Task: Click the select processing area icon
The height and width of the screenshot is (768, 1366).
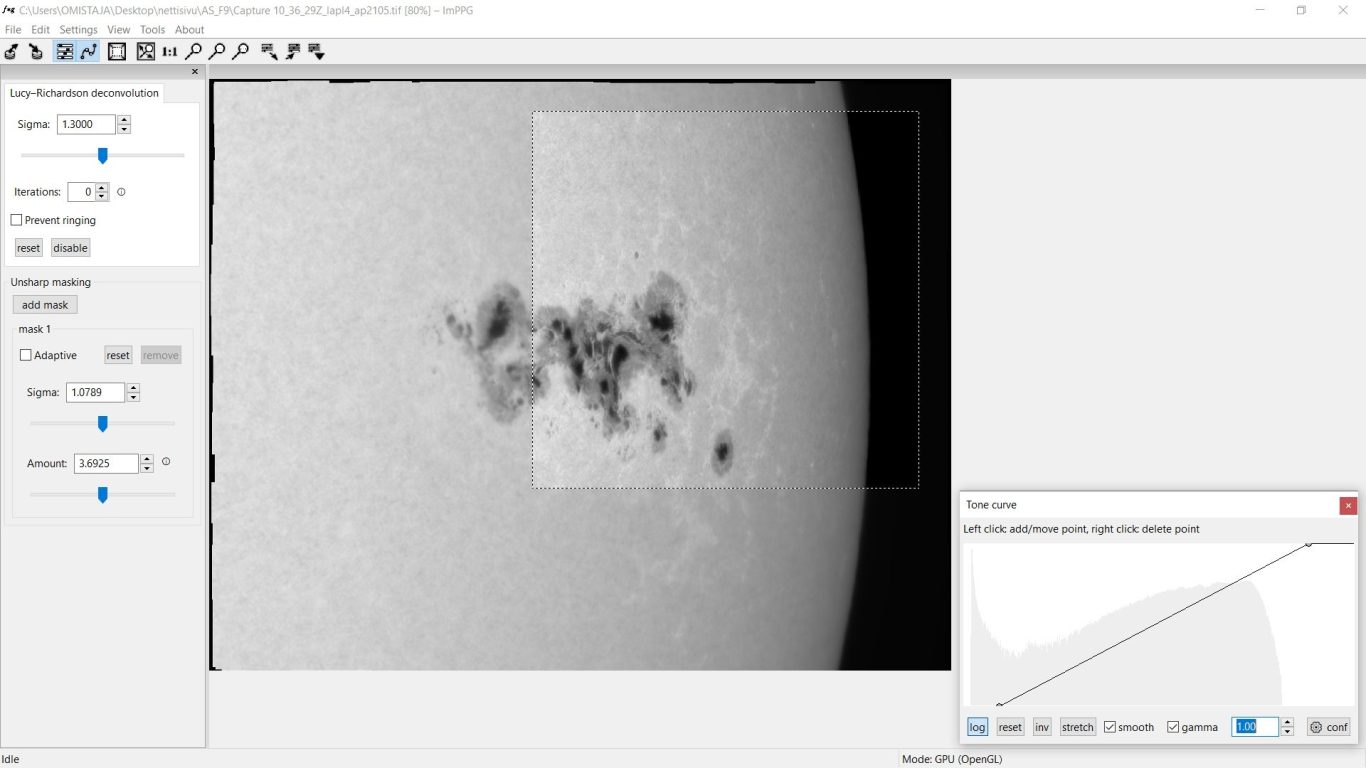Action: pyautogui.click(x=117, y=51)
